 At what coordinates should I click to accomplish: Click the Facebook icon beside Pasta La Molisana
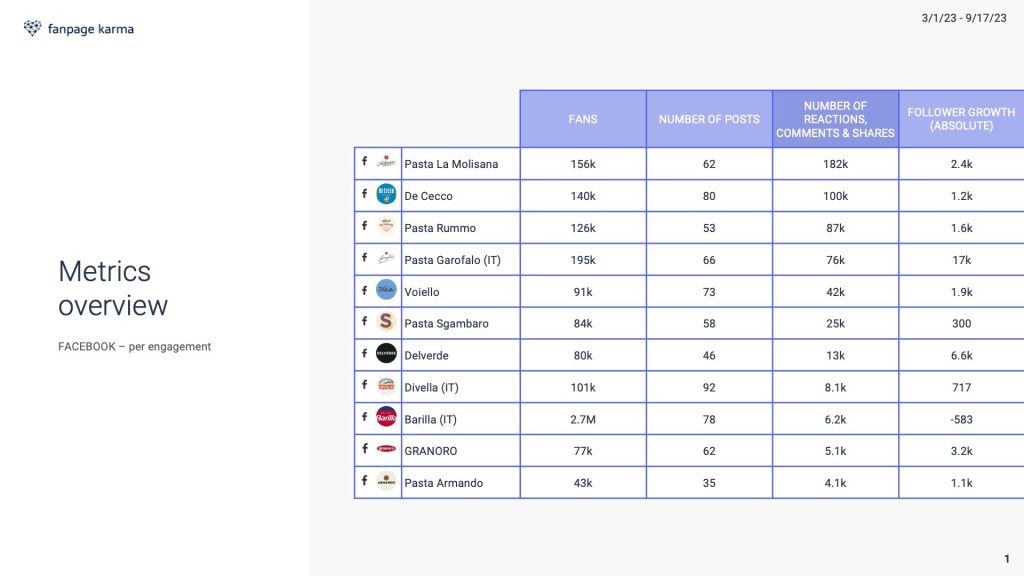coord(364,161)
